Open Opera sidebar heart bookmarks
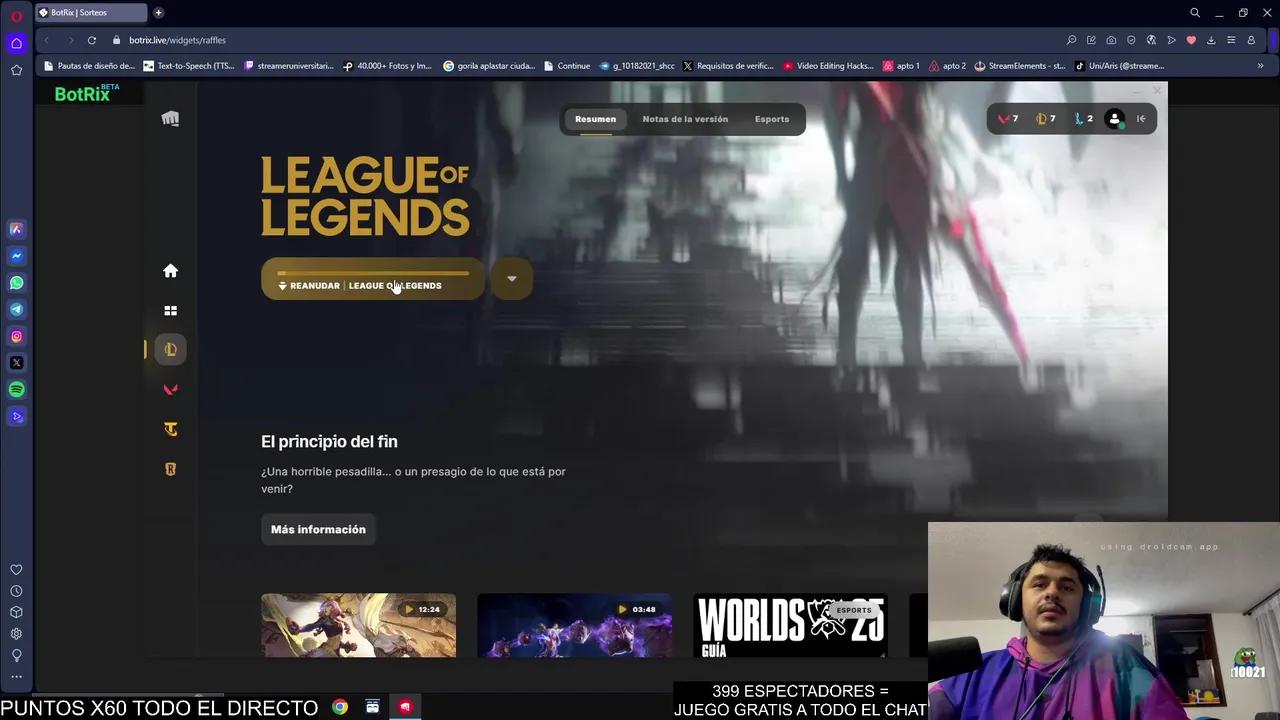Viewport: 1280px width, 720px height. [x=16, y=569]
